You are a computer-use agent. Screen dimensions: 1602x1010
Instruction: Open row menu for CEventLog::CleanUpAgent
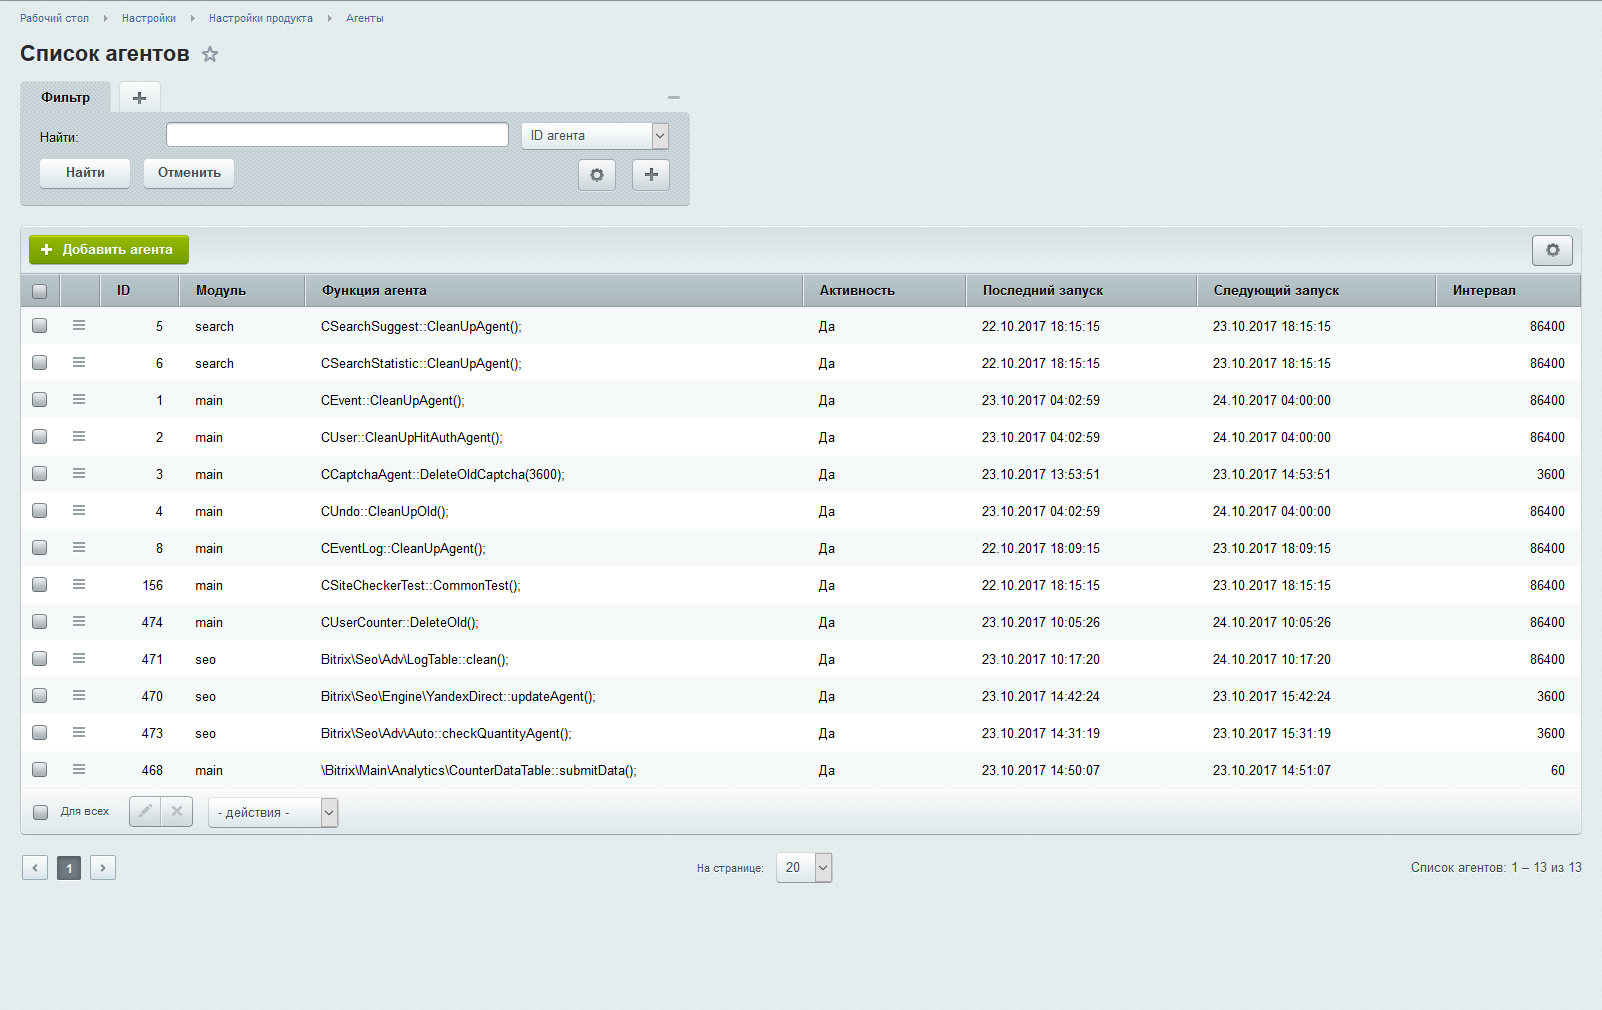(x=79, y=548)
